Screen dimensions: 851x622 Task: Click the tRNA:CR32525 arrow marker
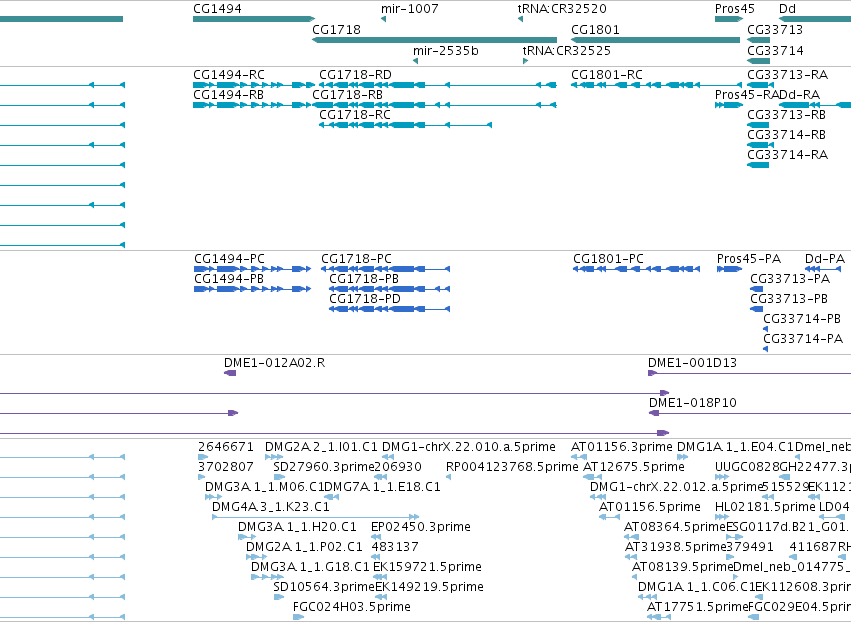[x=525, y=61]
